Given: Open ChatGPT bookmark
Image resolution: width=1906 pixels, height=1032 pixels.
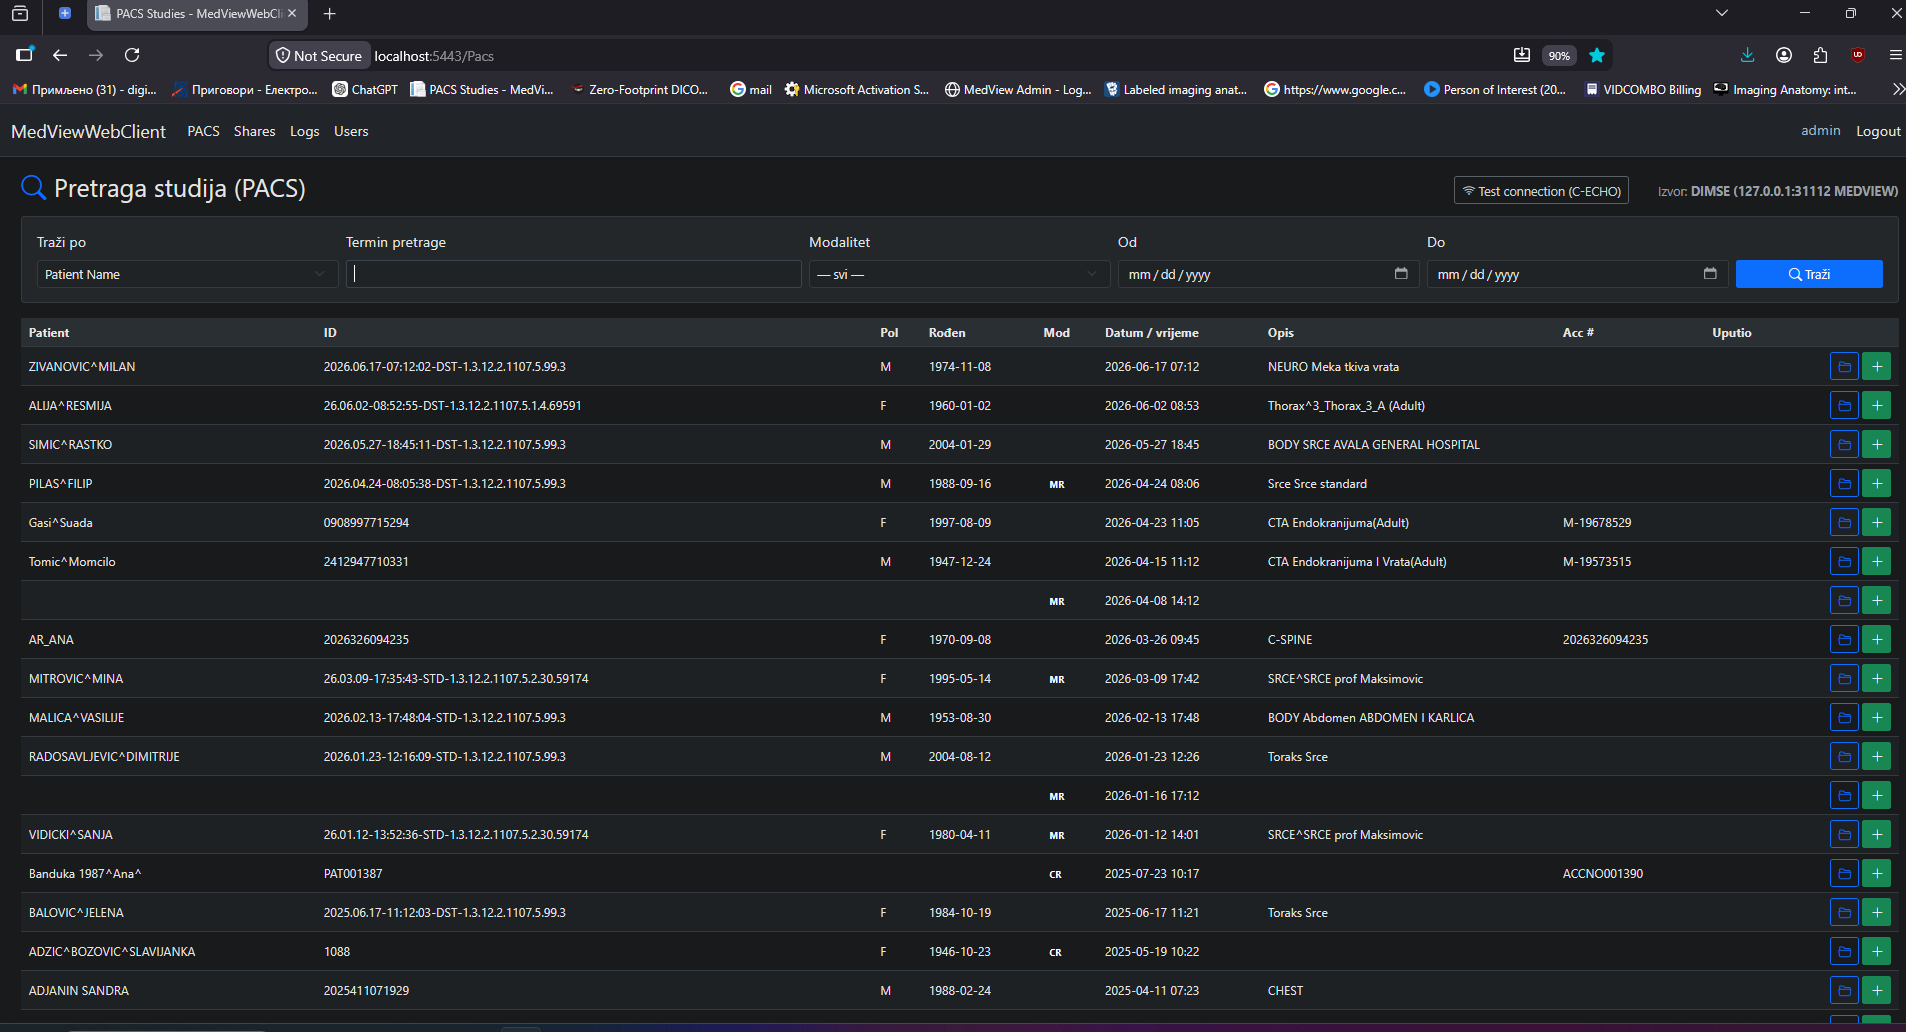Looking at the screenshot, I should coord(365,89).
